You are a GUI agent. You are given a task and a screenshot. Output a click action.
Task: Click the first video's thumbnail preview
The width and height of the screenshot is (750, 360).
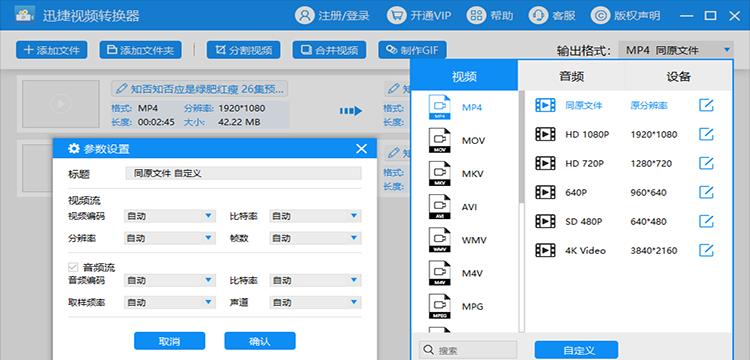61,104
